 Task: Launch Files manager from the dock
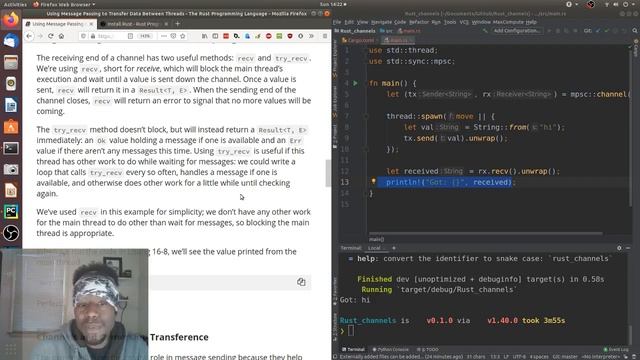pyautogui.click(x=11, y=62)
